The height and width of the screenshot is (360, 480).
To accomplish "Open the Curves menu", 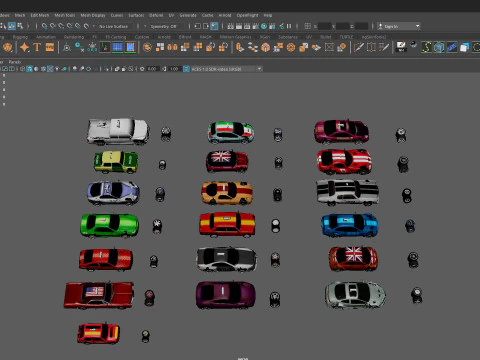I will pos(117,15).
